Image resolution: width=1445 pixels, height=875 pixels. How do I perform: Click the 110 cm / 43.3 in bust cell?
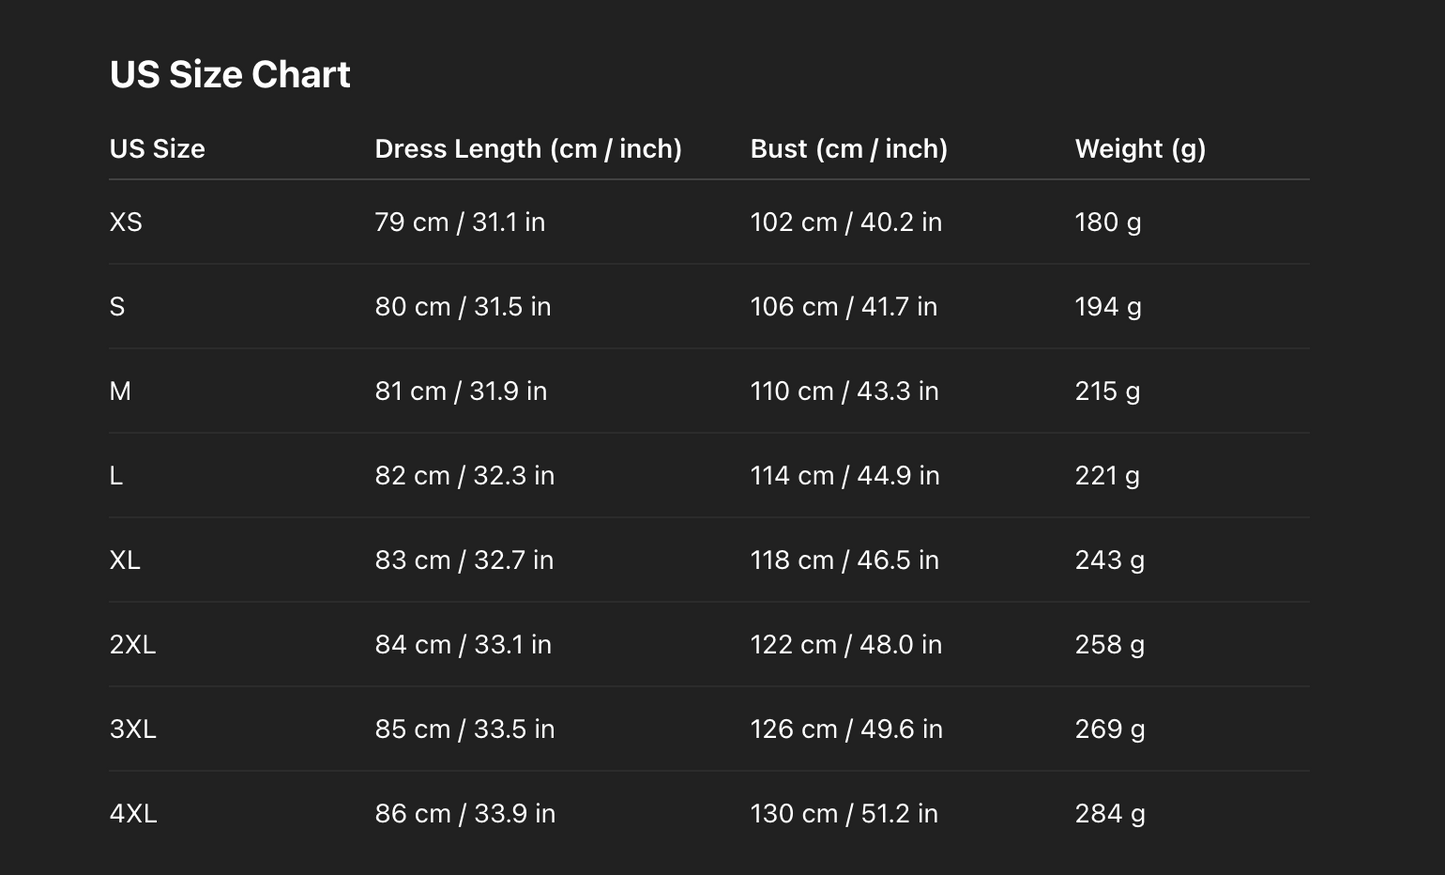[x=845, y=391]
